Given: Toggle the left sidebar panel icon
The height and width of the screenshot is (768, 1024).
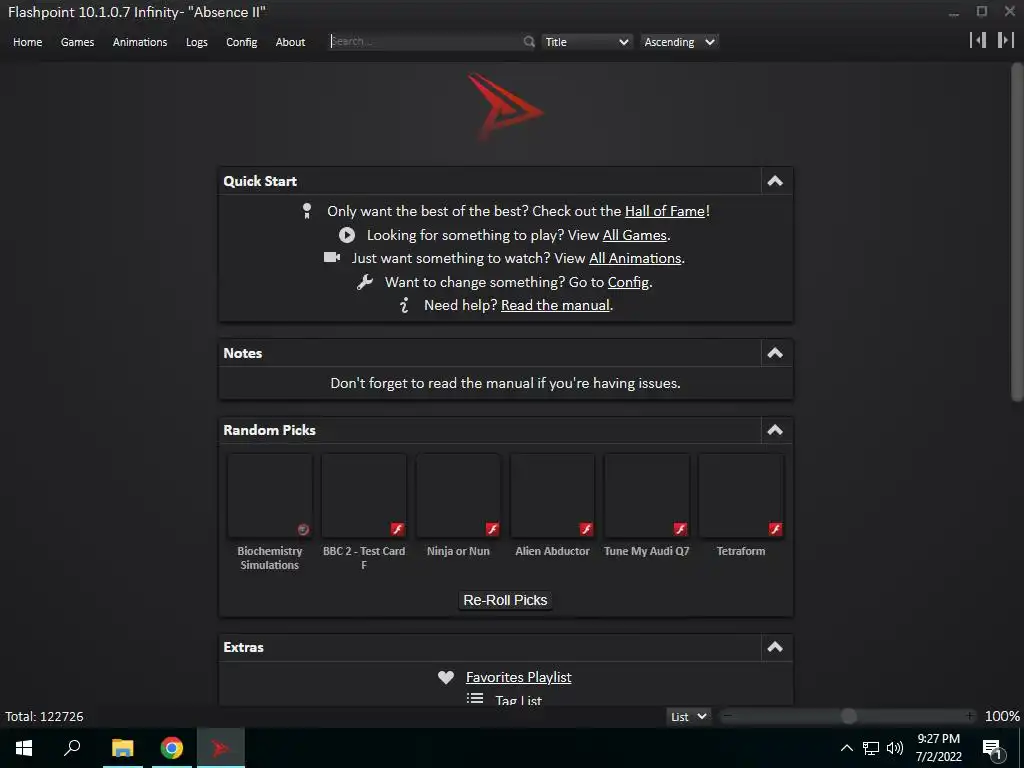Looking at the screenshot, I should click(978, 40).
